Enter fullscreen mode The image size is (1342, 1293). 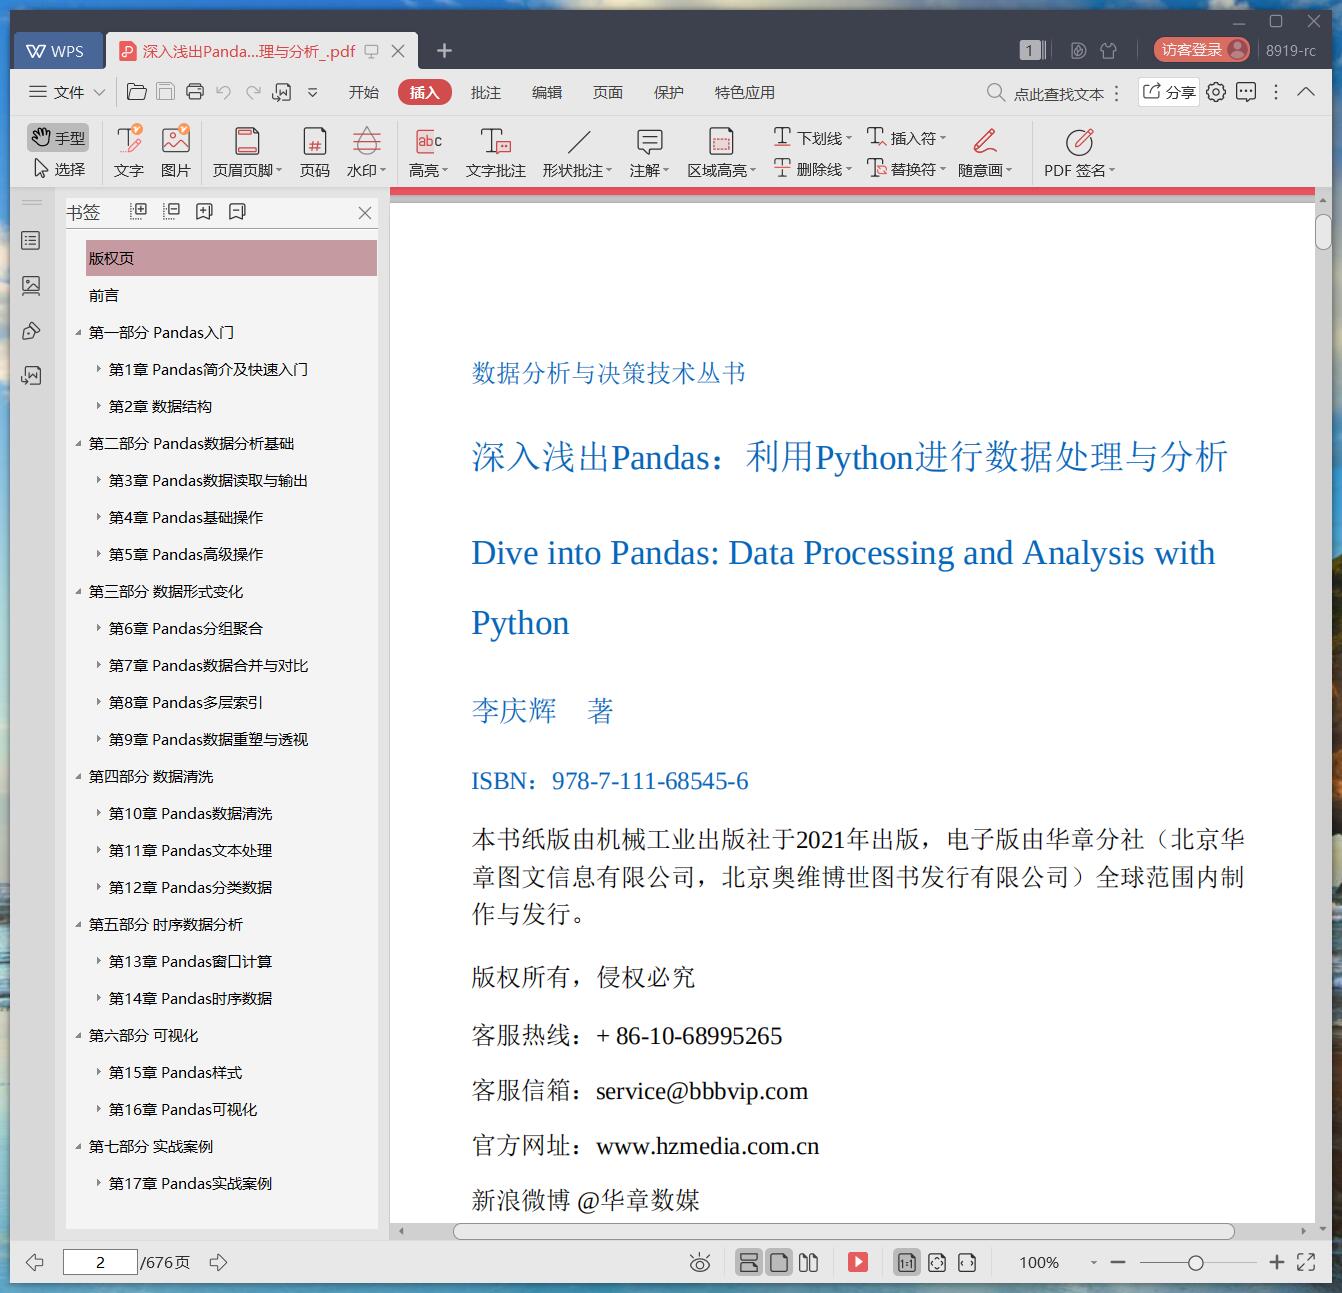click(1306, 1262)
